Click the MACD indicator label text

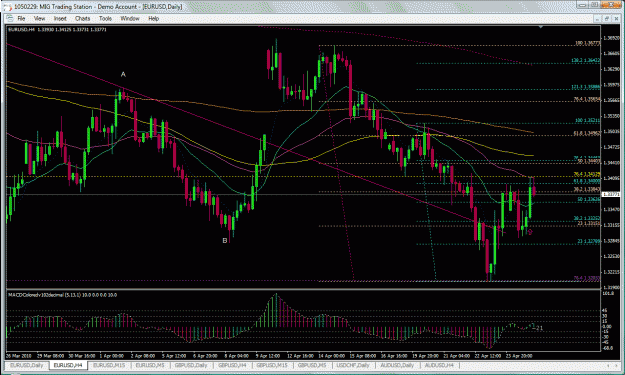(63, 295)
